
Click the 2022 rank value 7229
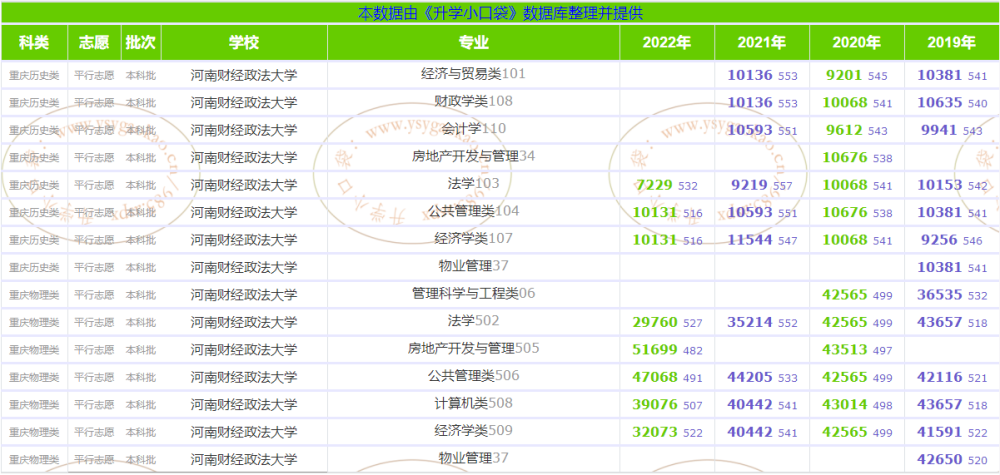tap(654, 185)
